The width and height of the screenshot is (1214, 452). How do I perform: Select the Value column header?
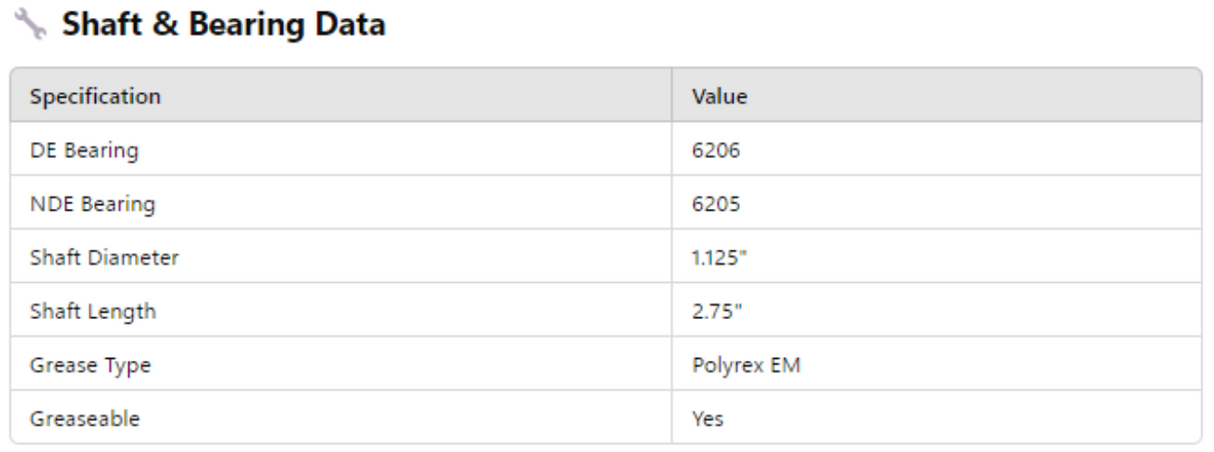coord(714,97)
